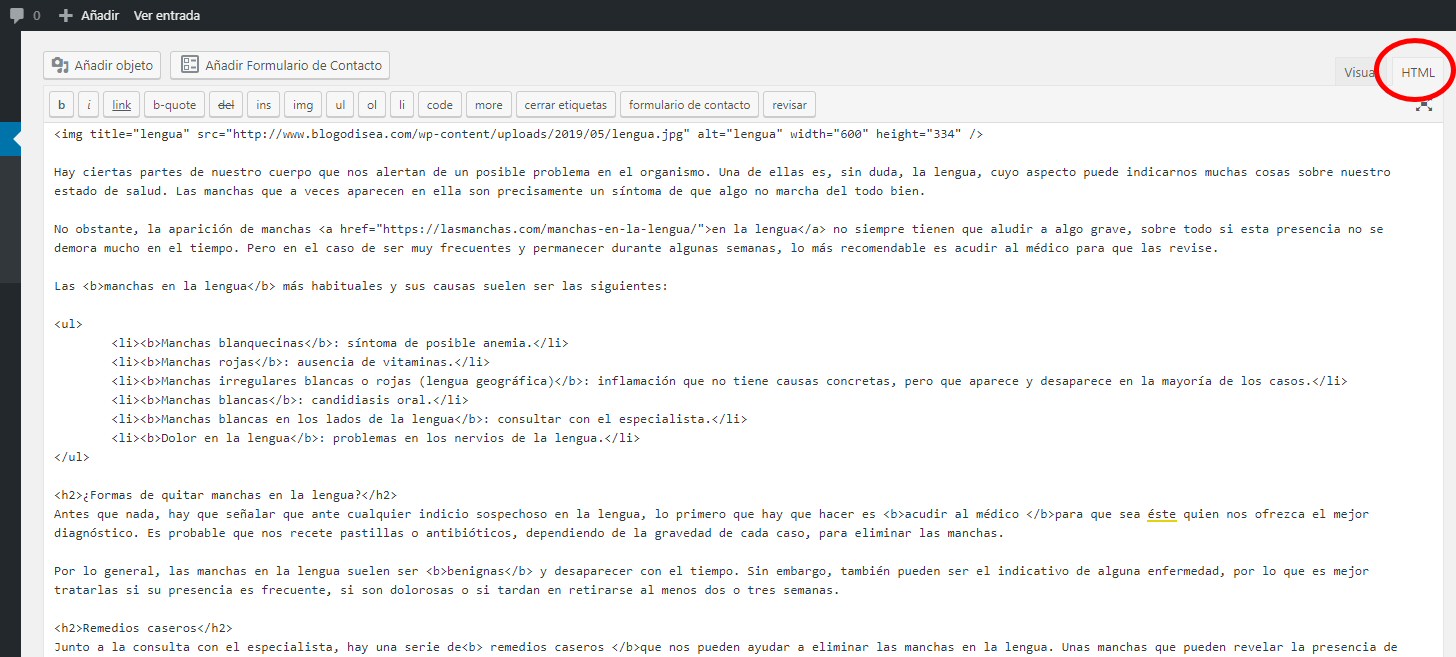Select the HTML editor tab
The width and height of the screenshot is (1456, 657).
(x=1417, y=72)
